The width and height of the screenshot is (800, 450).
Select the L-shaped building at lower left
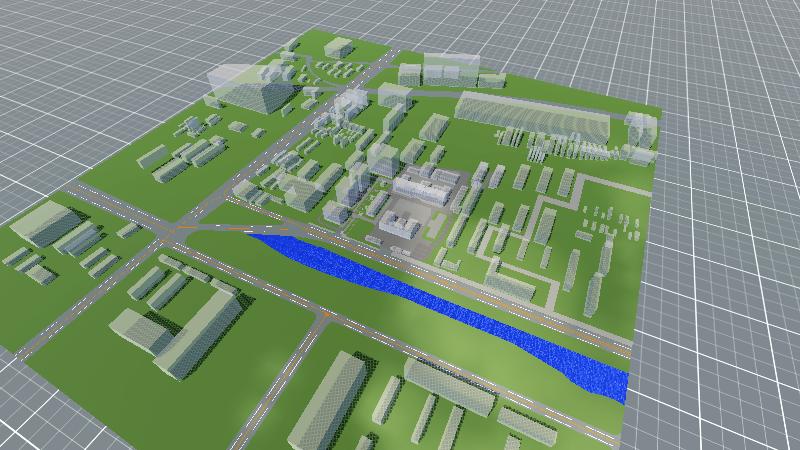tap(185, 328)
